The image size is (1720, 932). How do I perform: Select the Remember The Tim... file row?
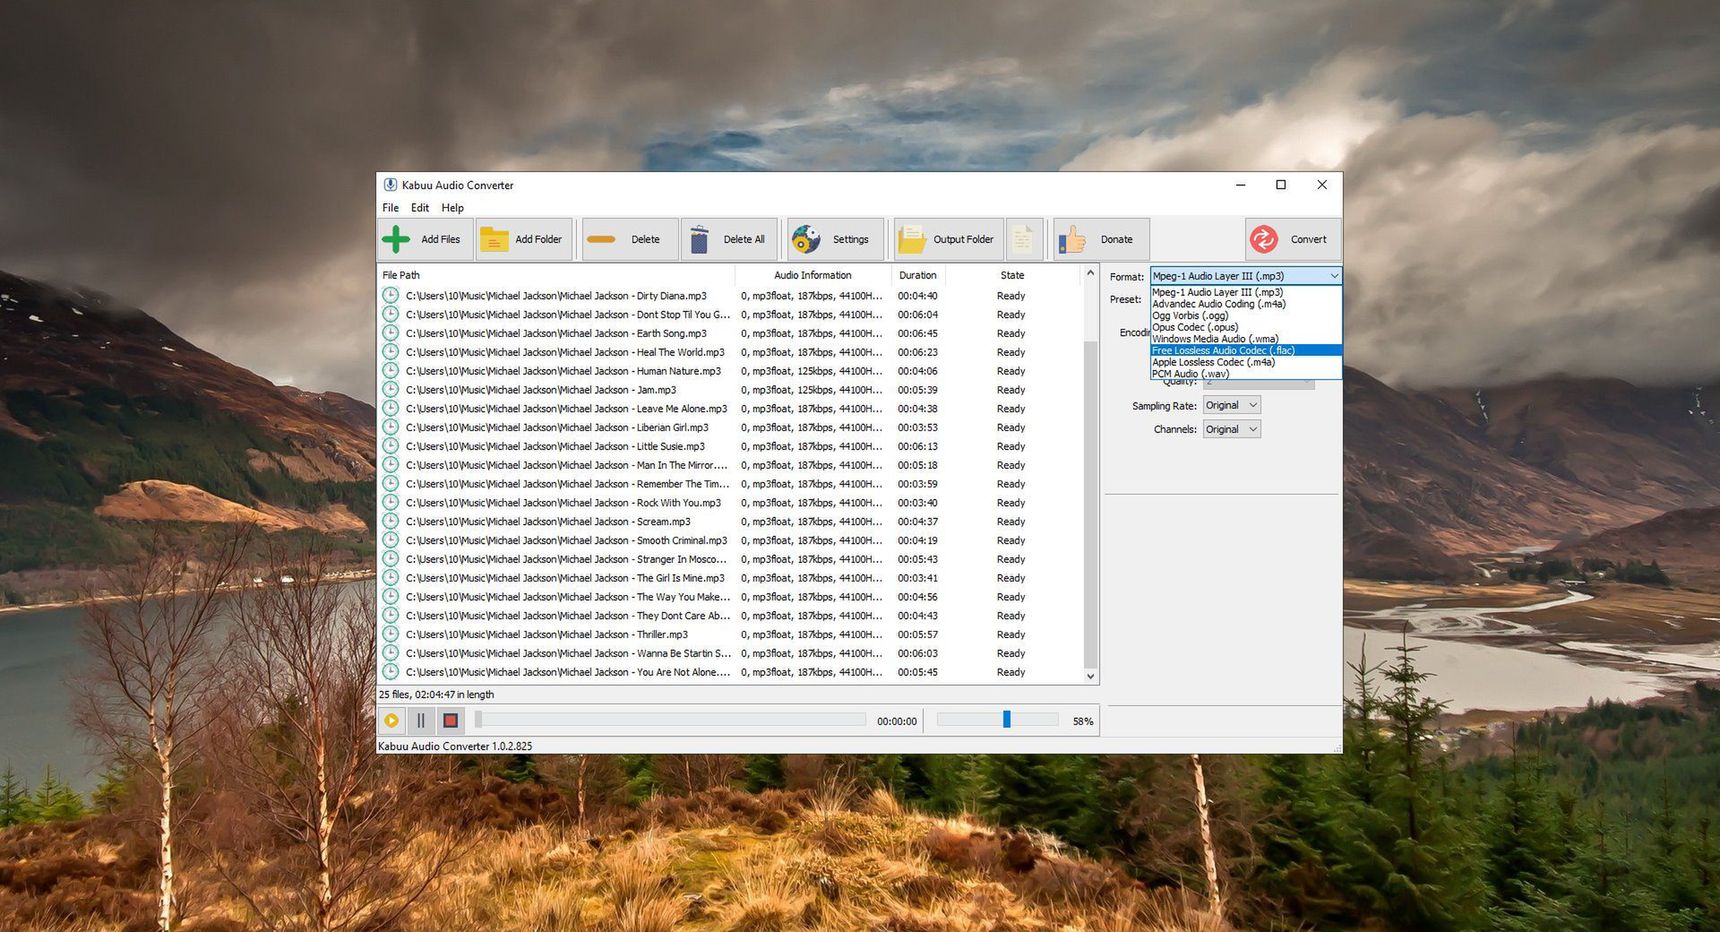(x=730, y=484)
